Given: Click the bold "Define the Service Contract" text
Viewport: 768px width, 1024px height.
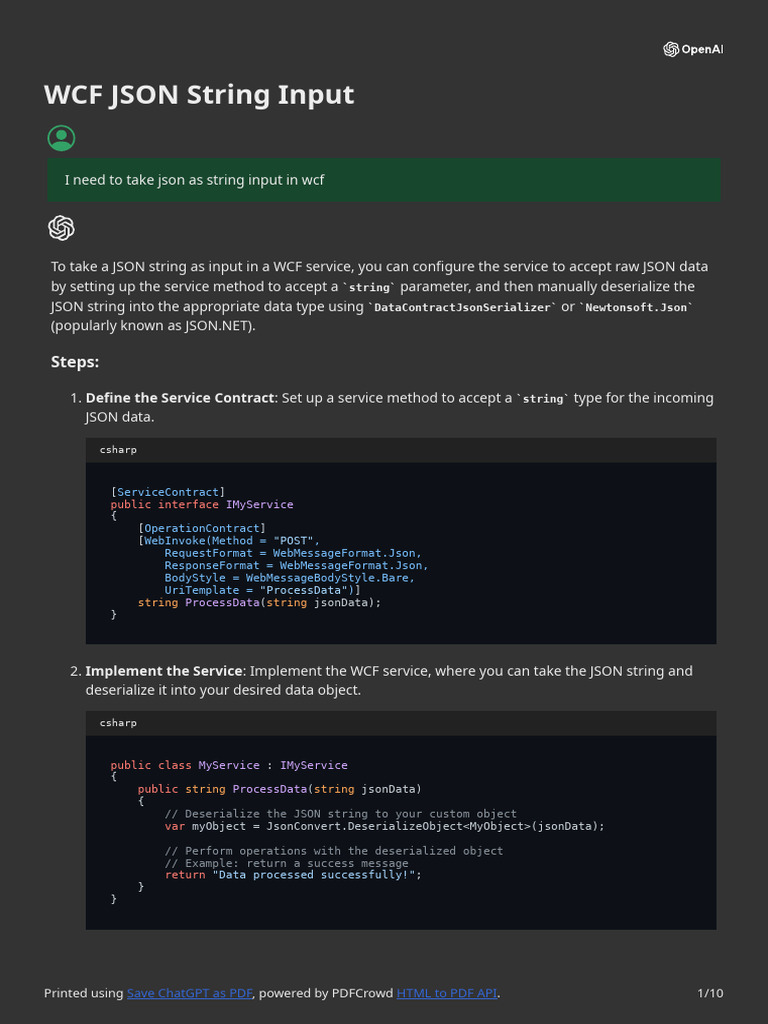Looking at the screenshot, I should (x=180, y=398).
